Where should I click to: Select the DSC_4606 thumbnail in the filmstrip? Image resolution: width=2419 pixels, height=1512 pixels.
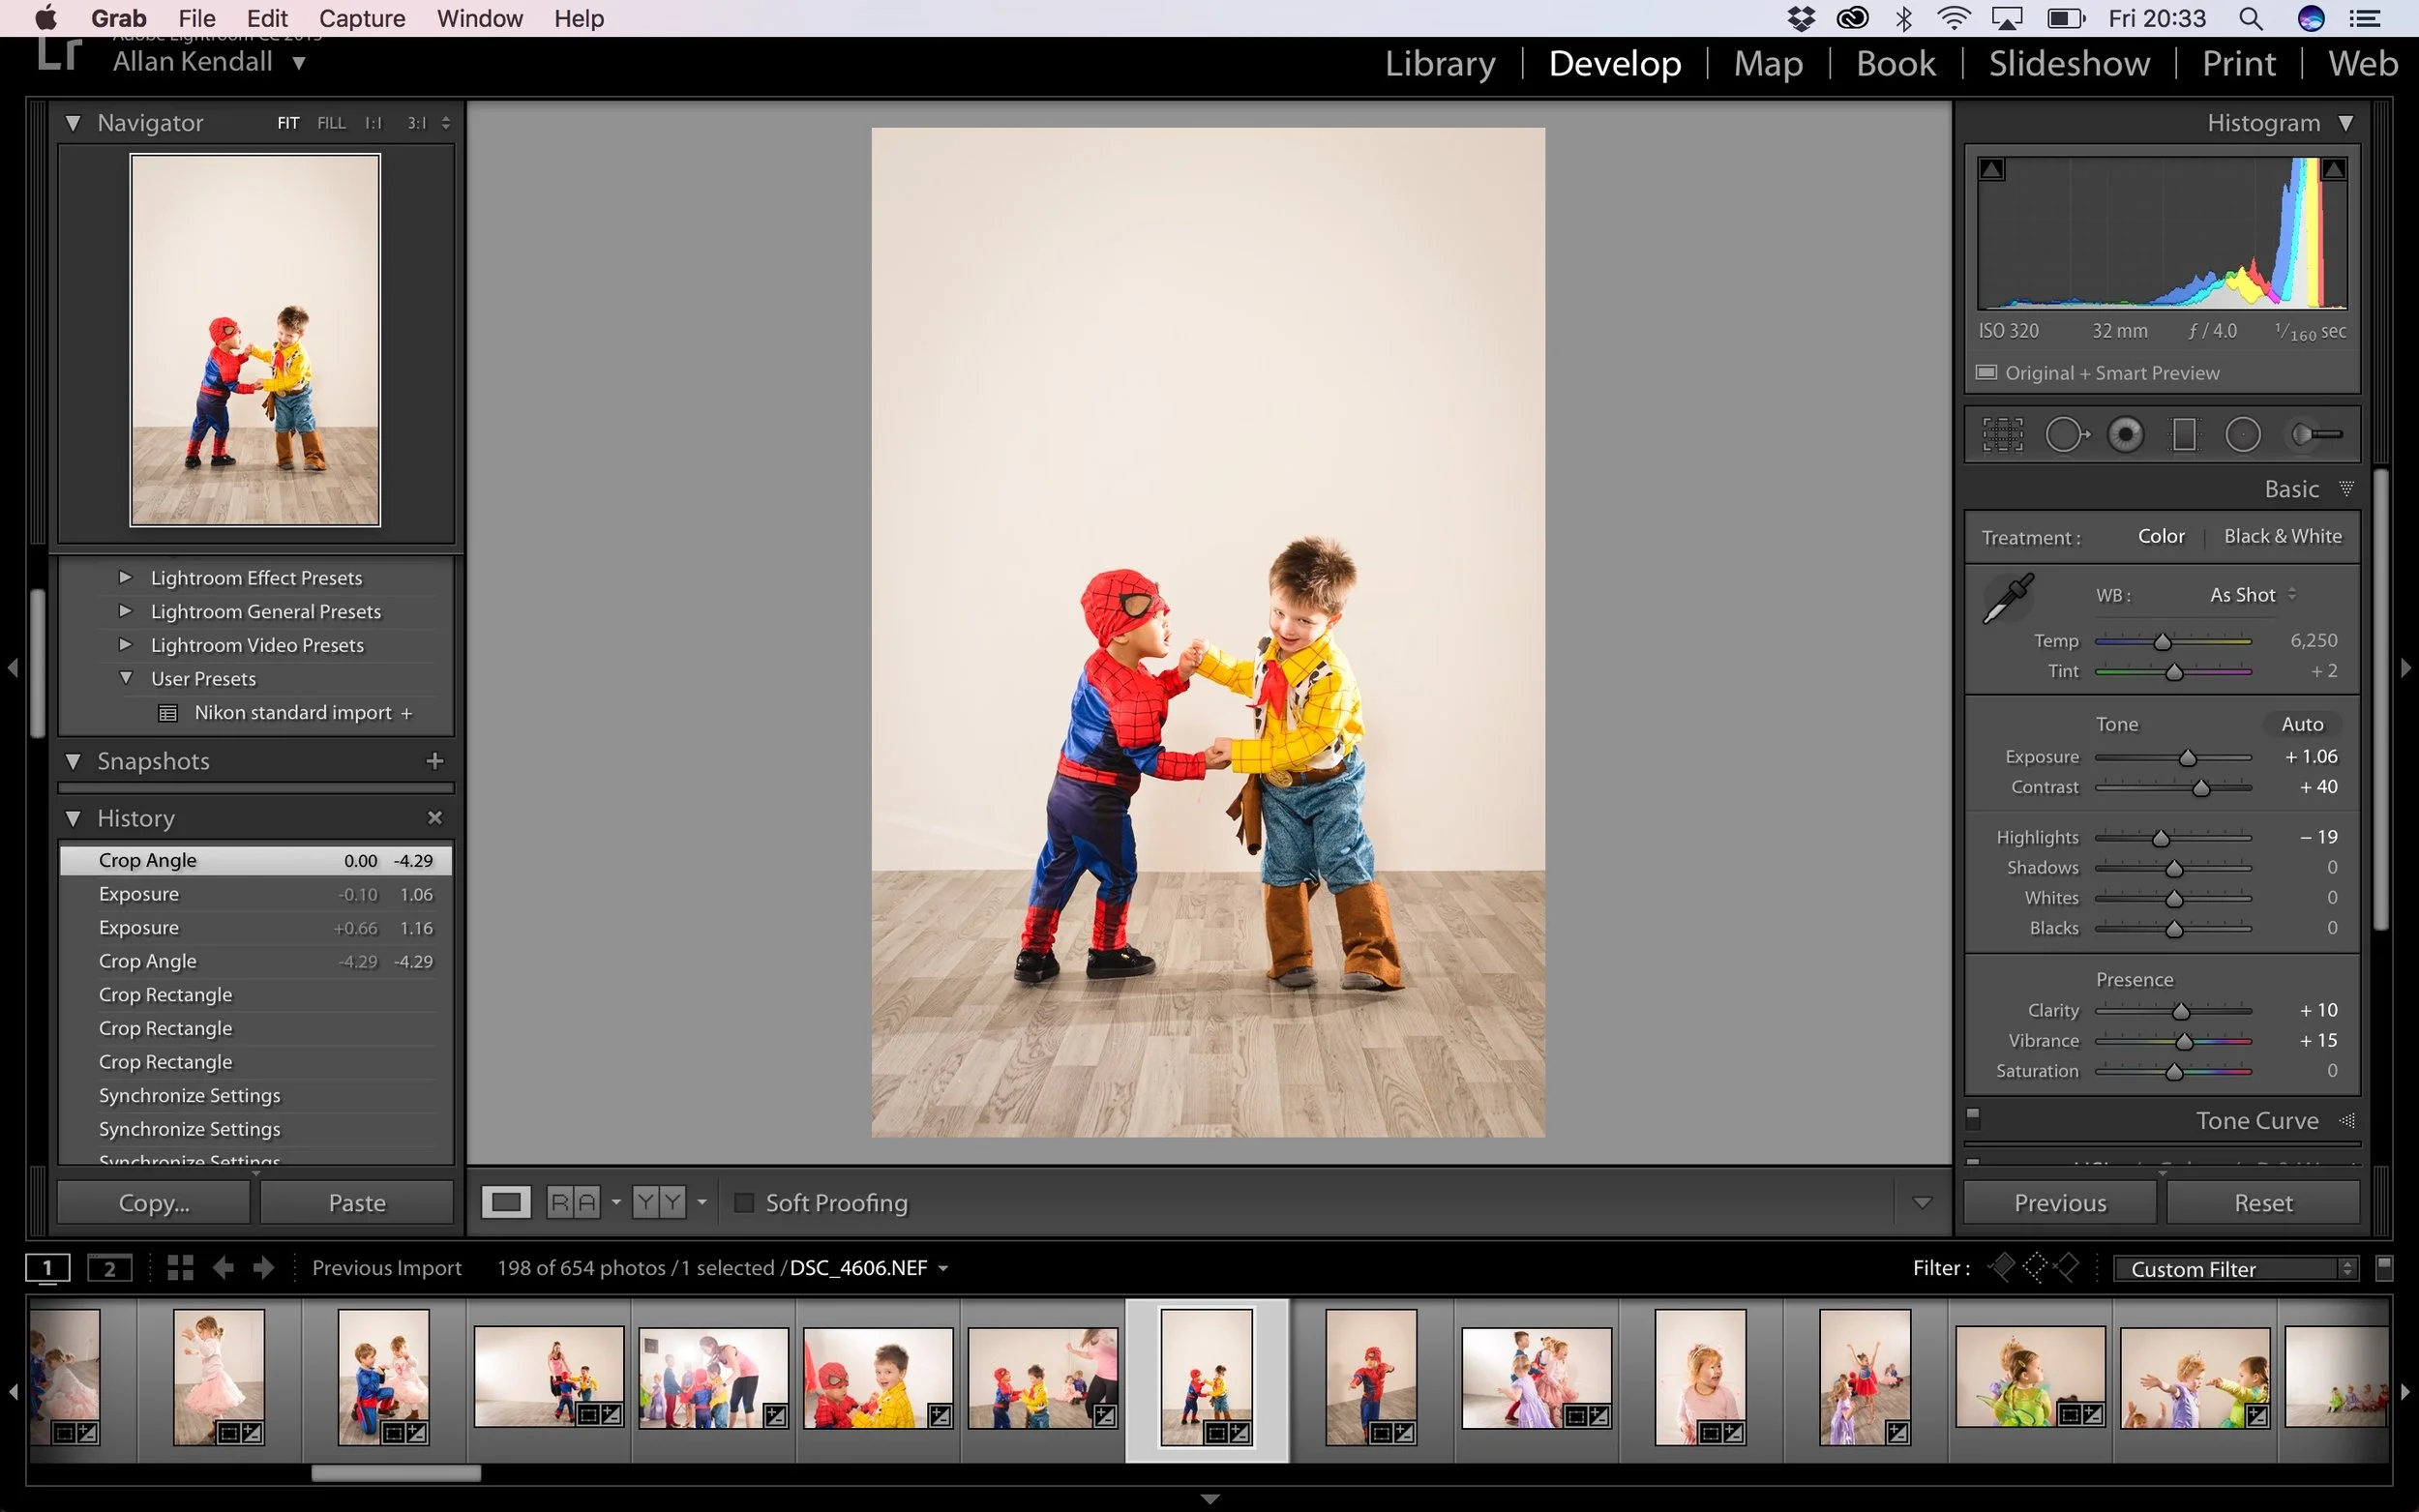click(1205, 1379)
